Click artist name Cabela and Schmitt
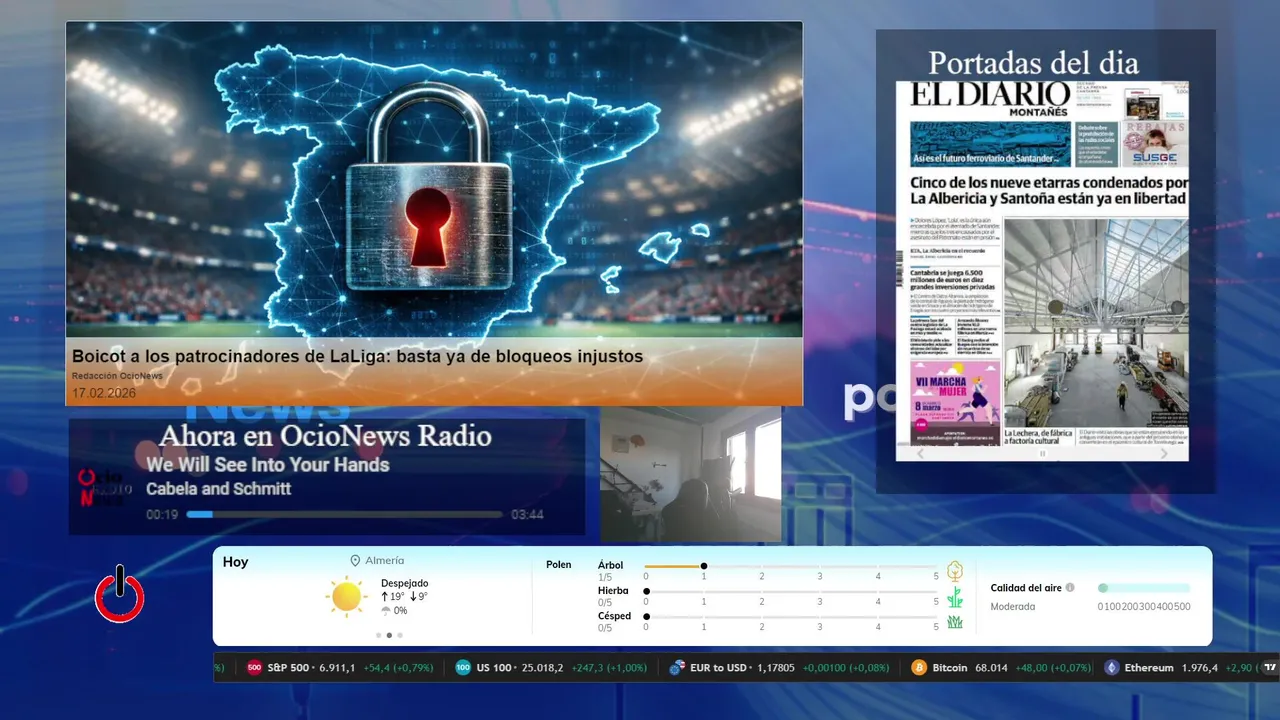 pos(218,489)
